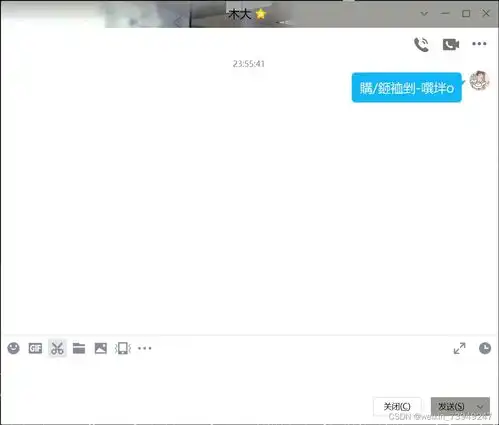Click into the message input field
This screenshot has width=499, height=425.
[x=249, y=377]
